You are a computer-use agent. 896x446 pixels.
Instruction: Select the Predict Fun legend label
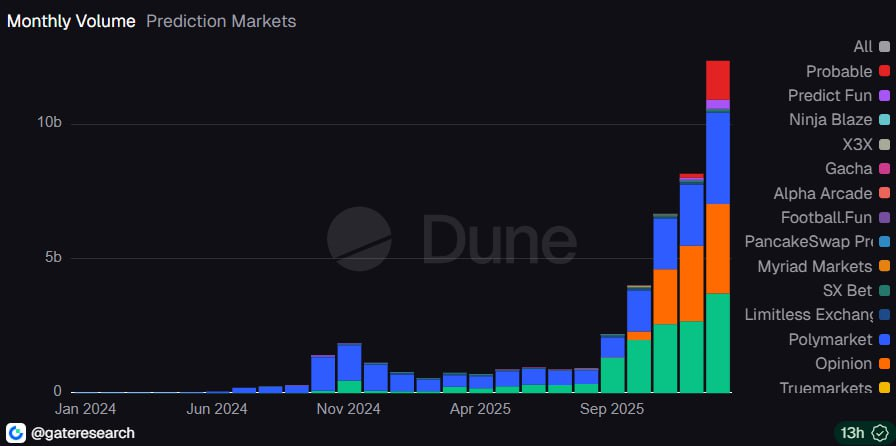(830, 95)
